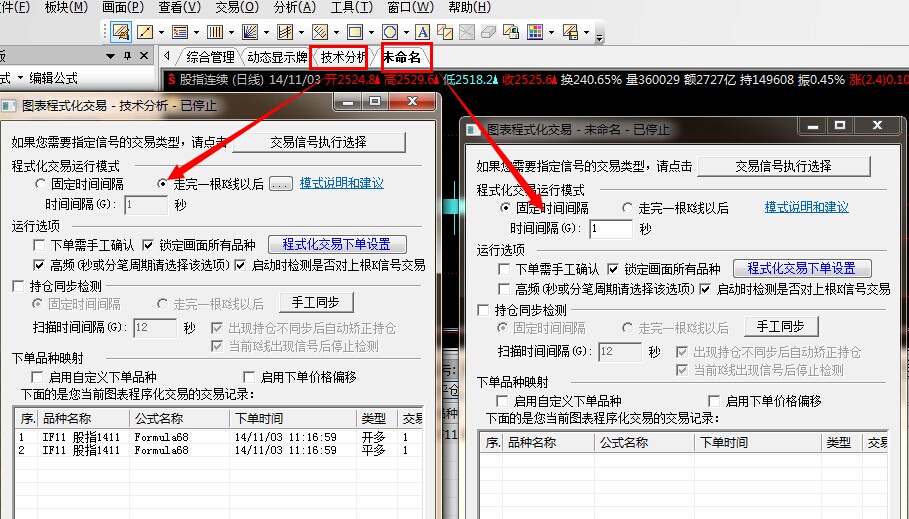
Task: Click the red list panel toolbar icon
Action: (180, 32)
